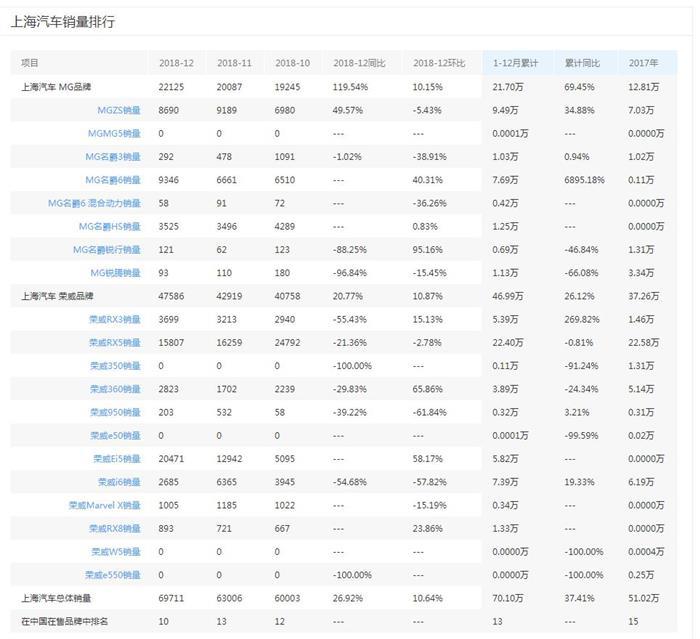Click the 69711 total sales cell
The image size is (700, 639).
pyautogui.click(x=171, y=598)
